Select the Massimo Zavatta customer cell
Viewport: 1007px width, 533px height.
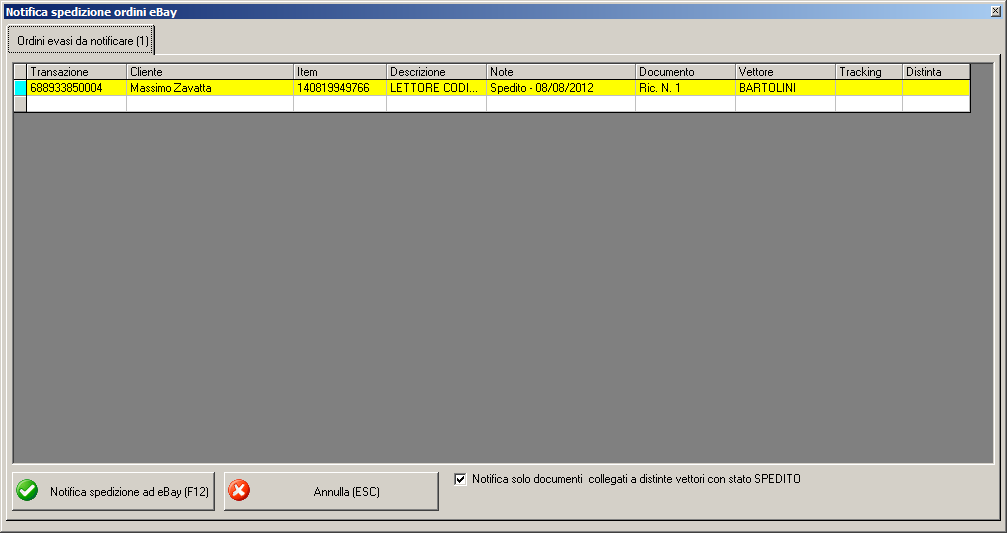[x=210, y=88]
